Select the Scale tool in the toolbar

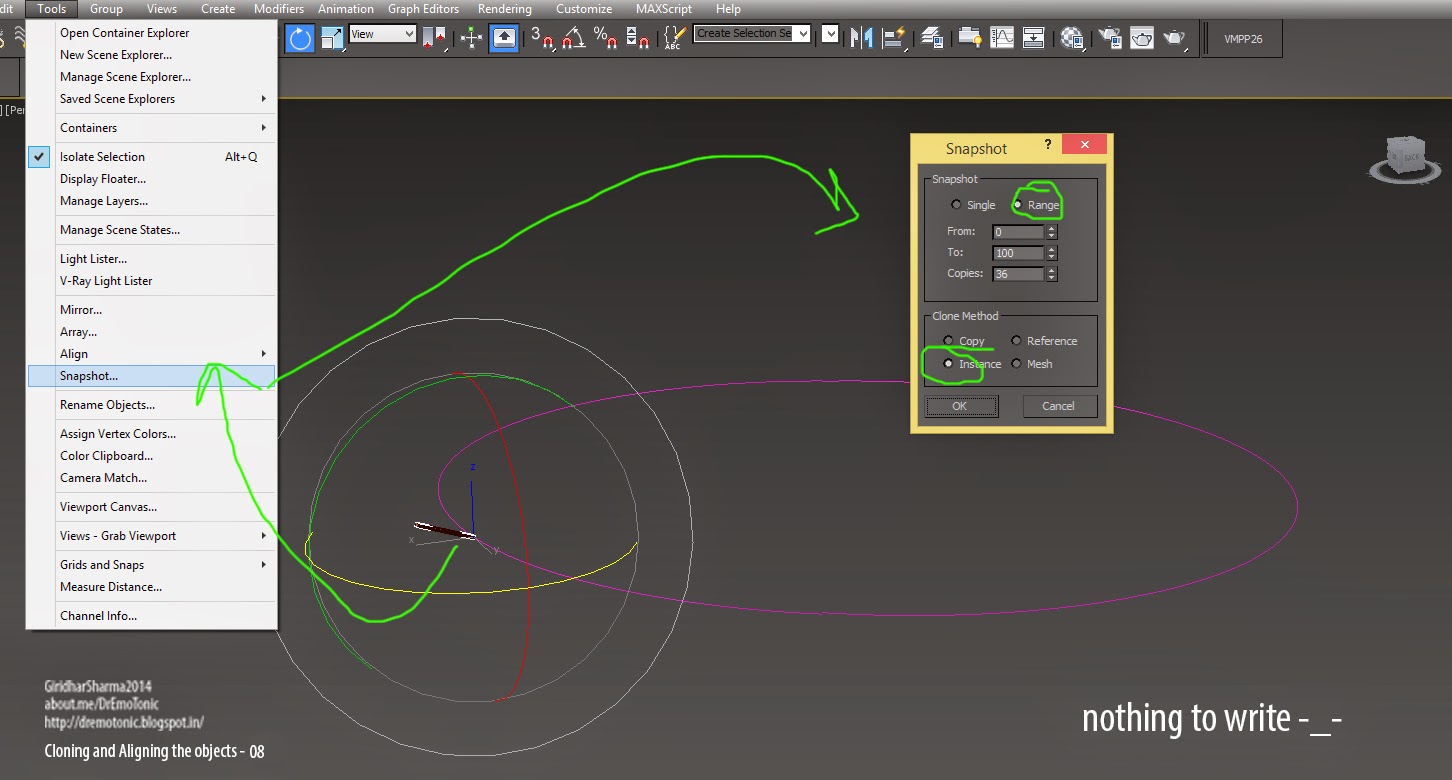tap(332, 38)
